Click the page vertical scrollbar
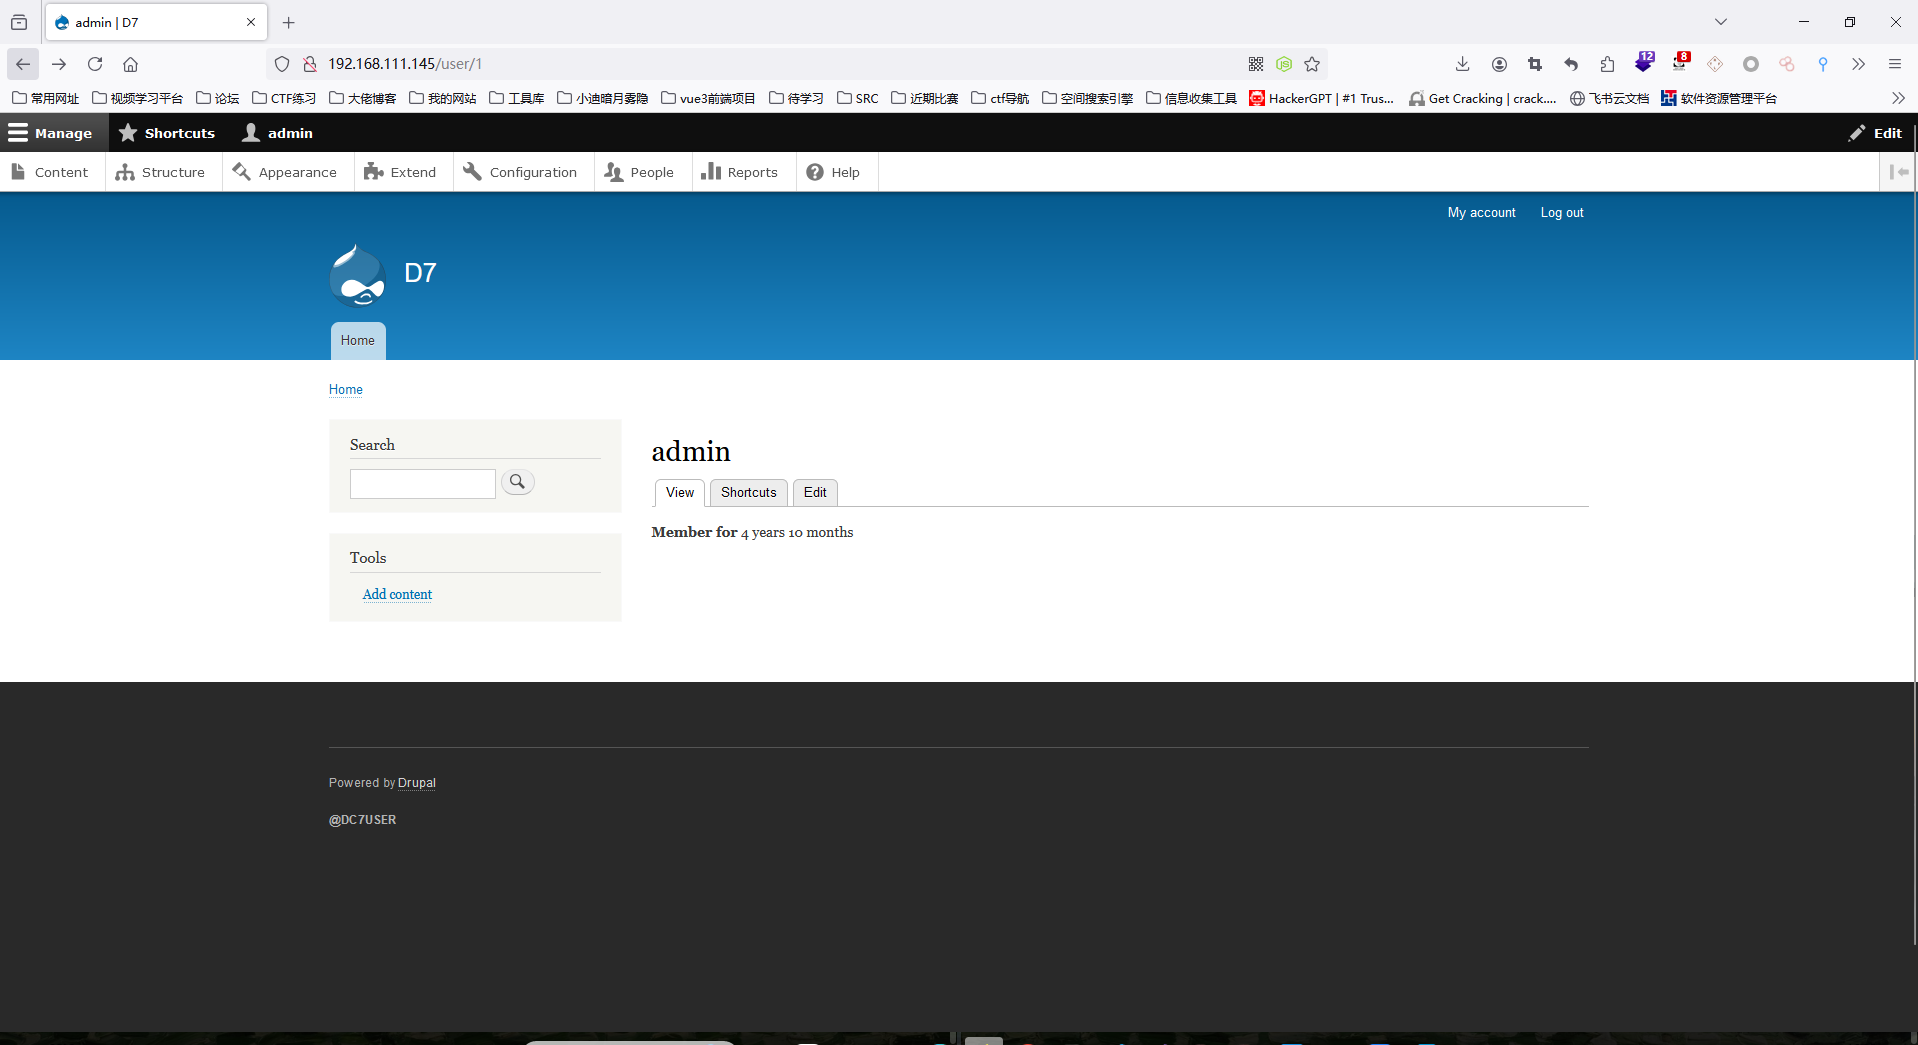This screenshot has height=1045, width=1918. click(1914, 560)
